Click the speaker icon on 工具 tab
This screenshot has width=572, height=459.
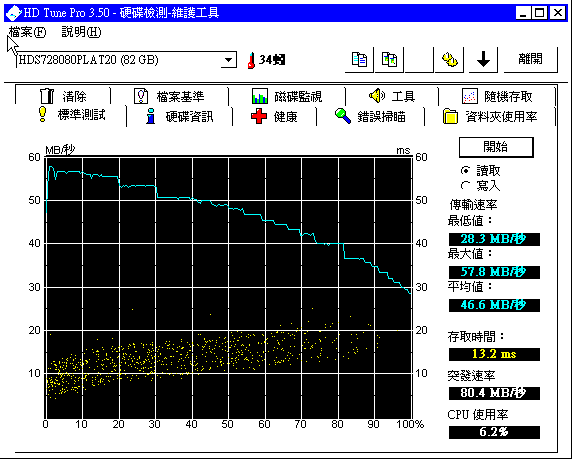[377, 96]
